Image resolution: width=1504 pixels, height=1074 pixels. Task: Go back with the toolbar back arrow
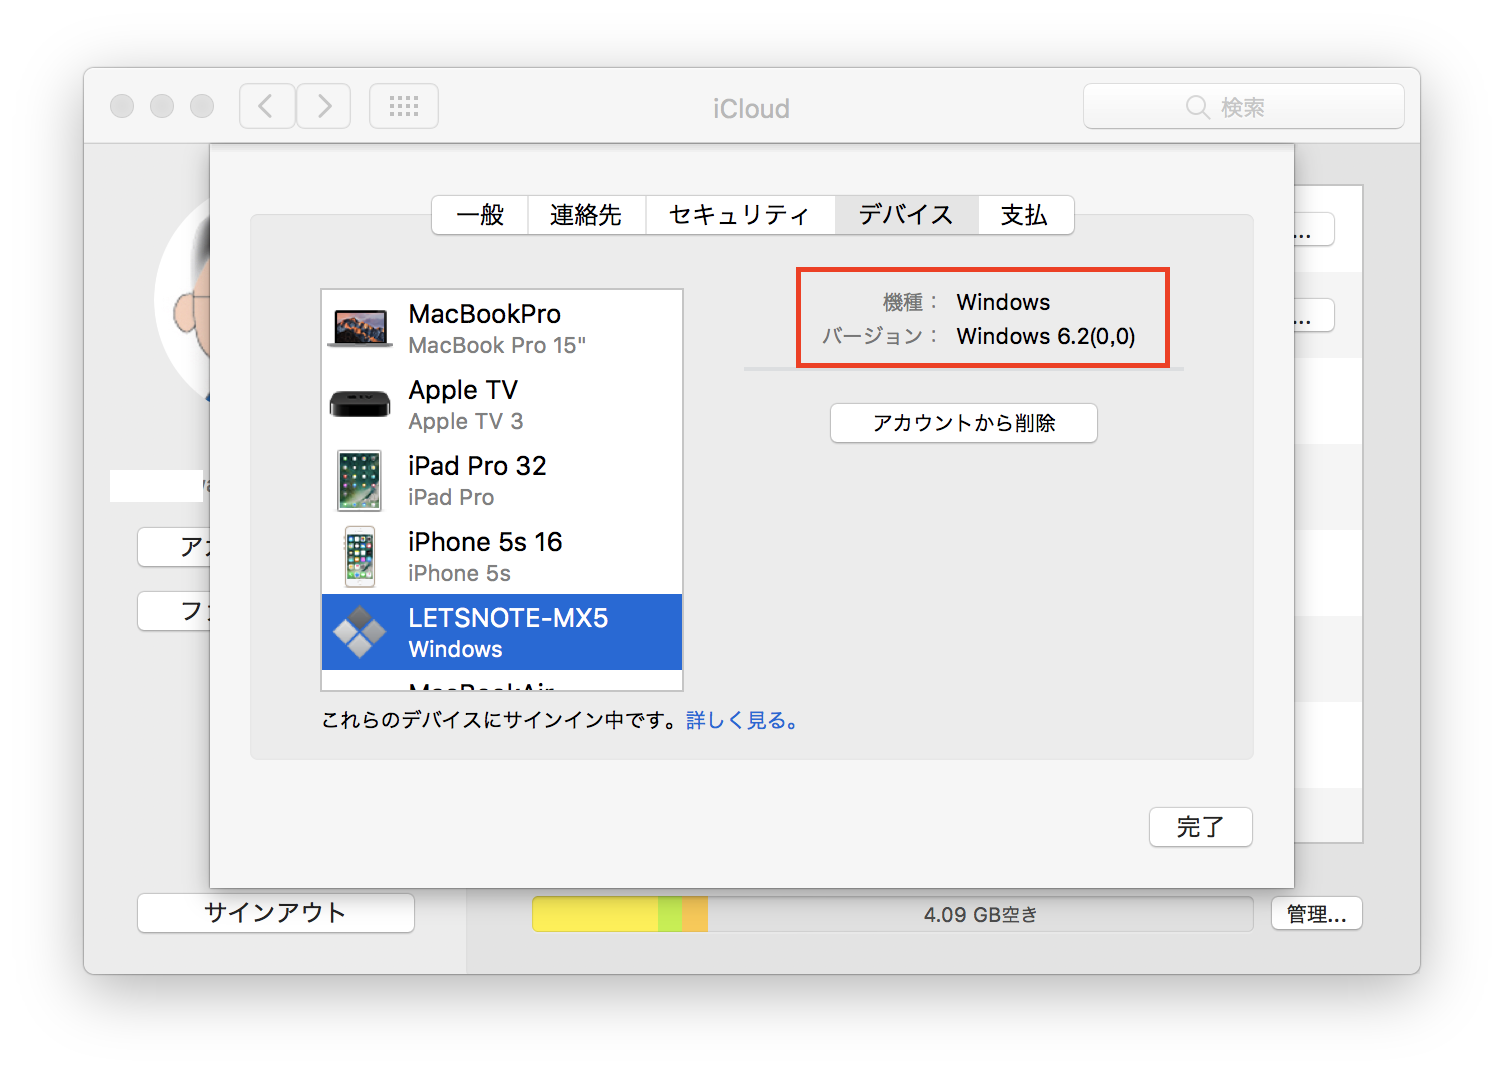tap(267, 106)
